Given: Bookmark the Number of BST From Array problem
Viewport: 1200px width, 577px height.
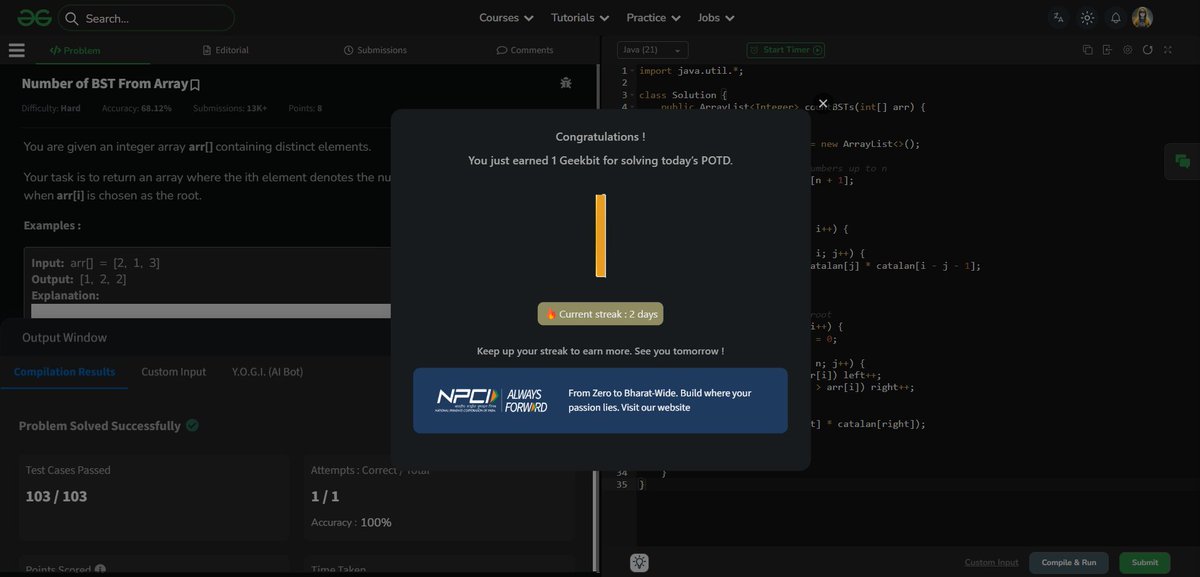Looking at the screenshot, I should pos(195,86).
